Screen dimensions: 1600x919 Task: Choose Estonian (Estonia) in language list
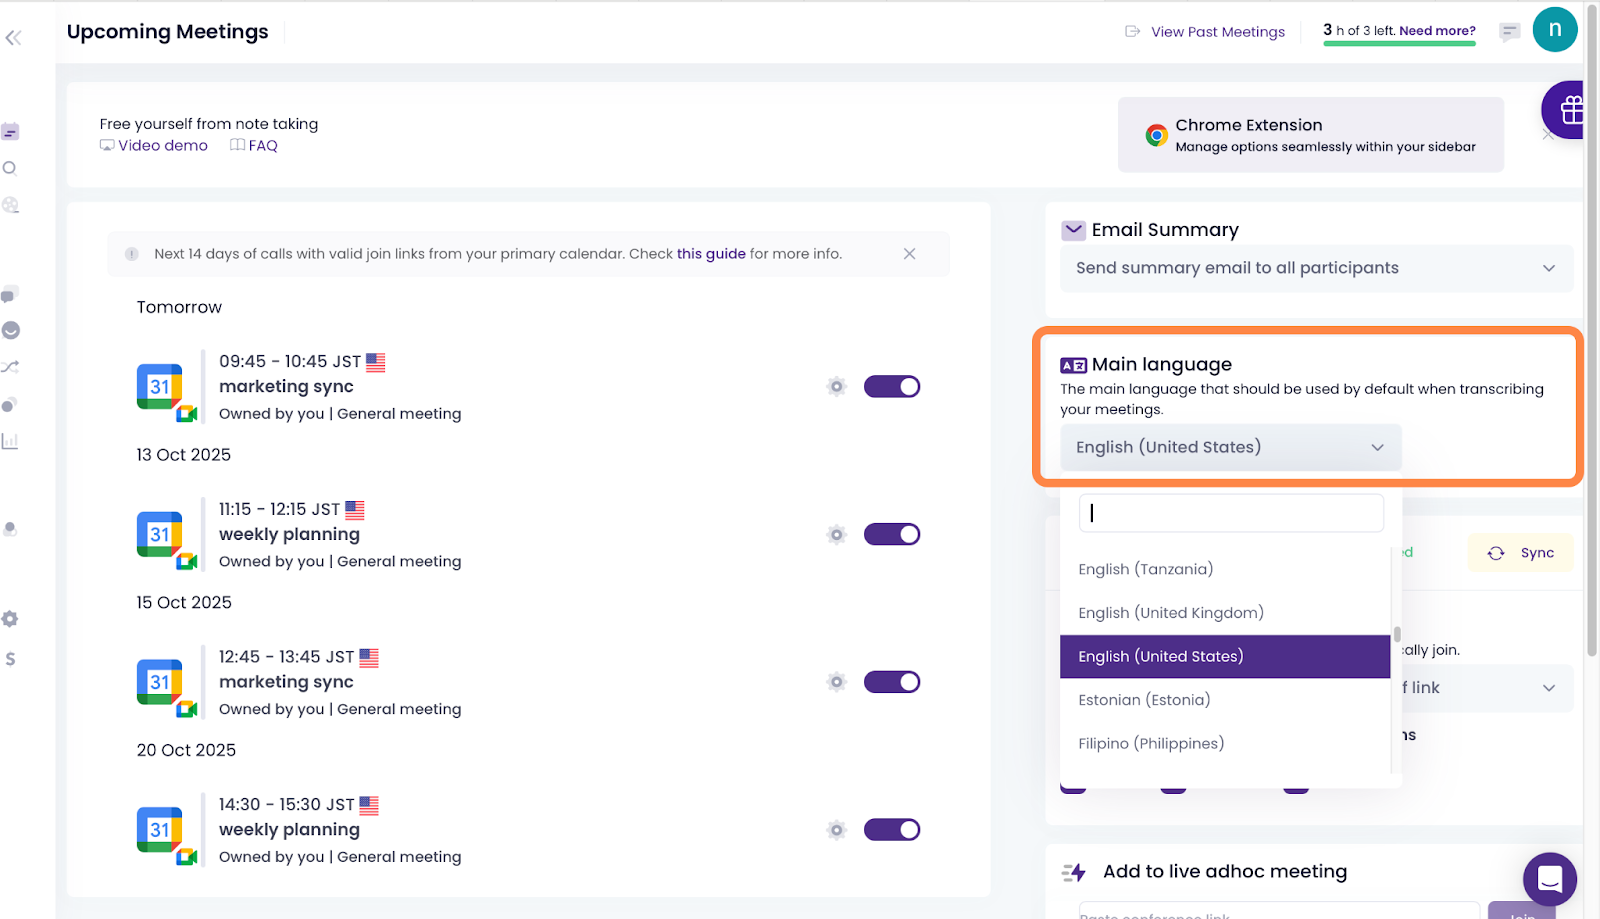(x=1144, y=700)
